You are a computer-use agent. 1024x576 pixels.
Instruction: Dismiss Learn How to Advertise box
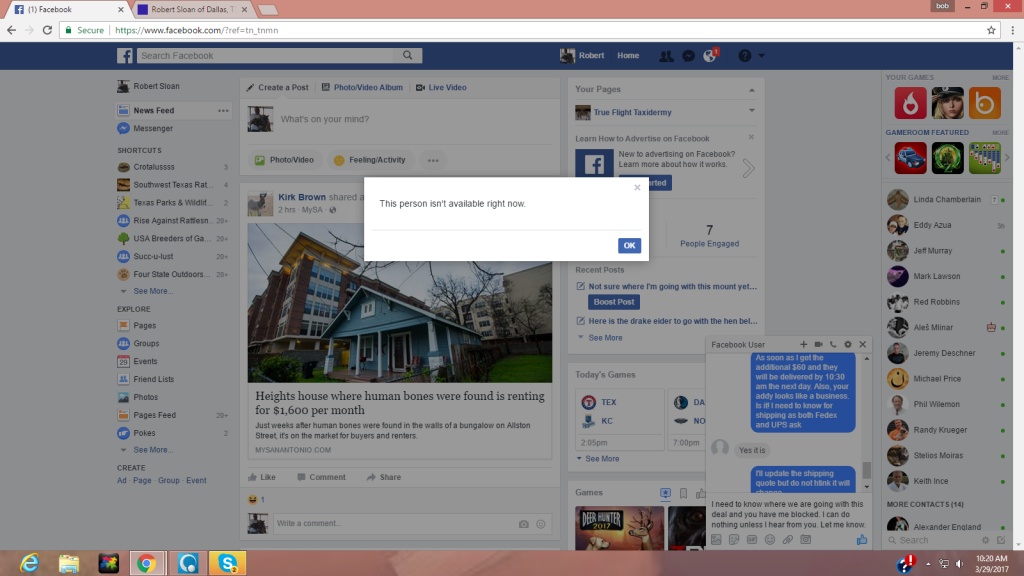tap(751, 137)
